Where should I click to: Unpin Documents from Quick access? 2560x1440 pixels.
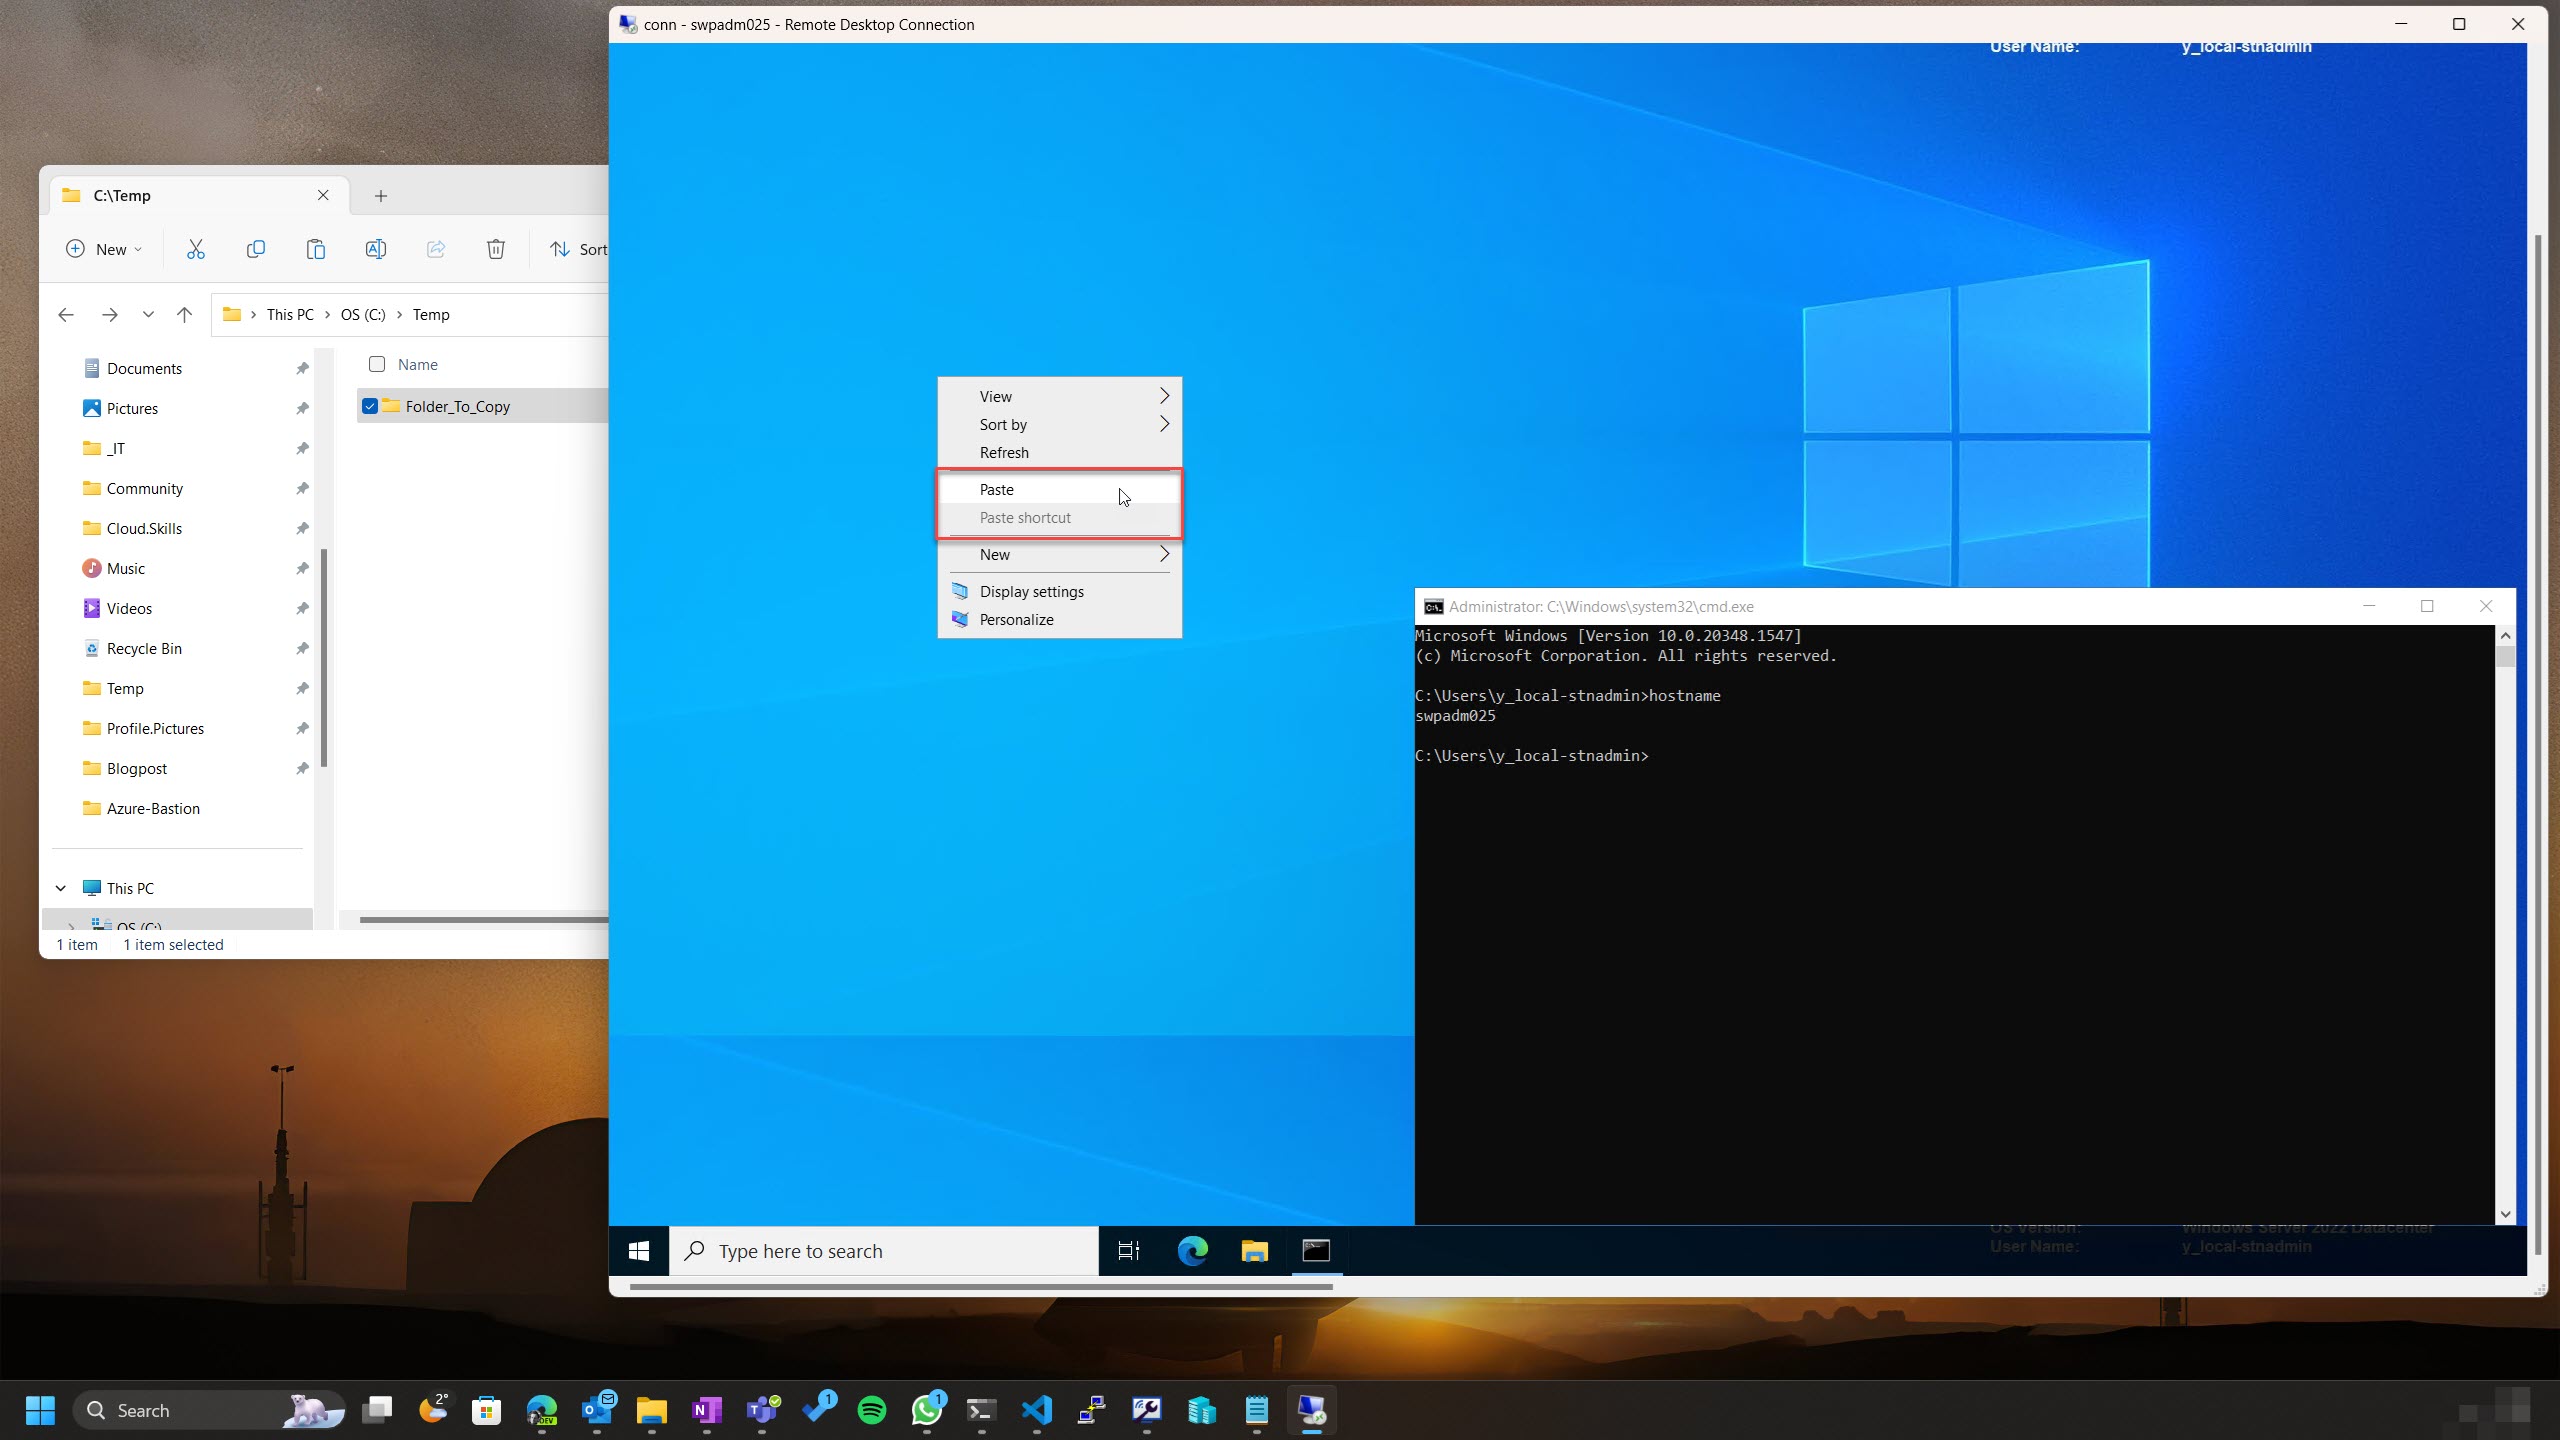tap(302, 368)
